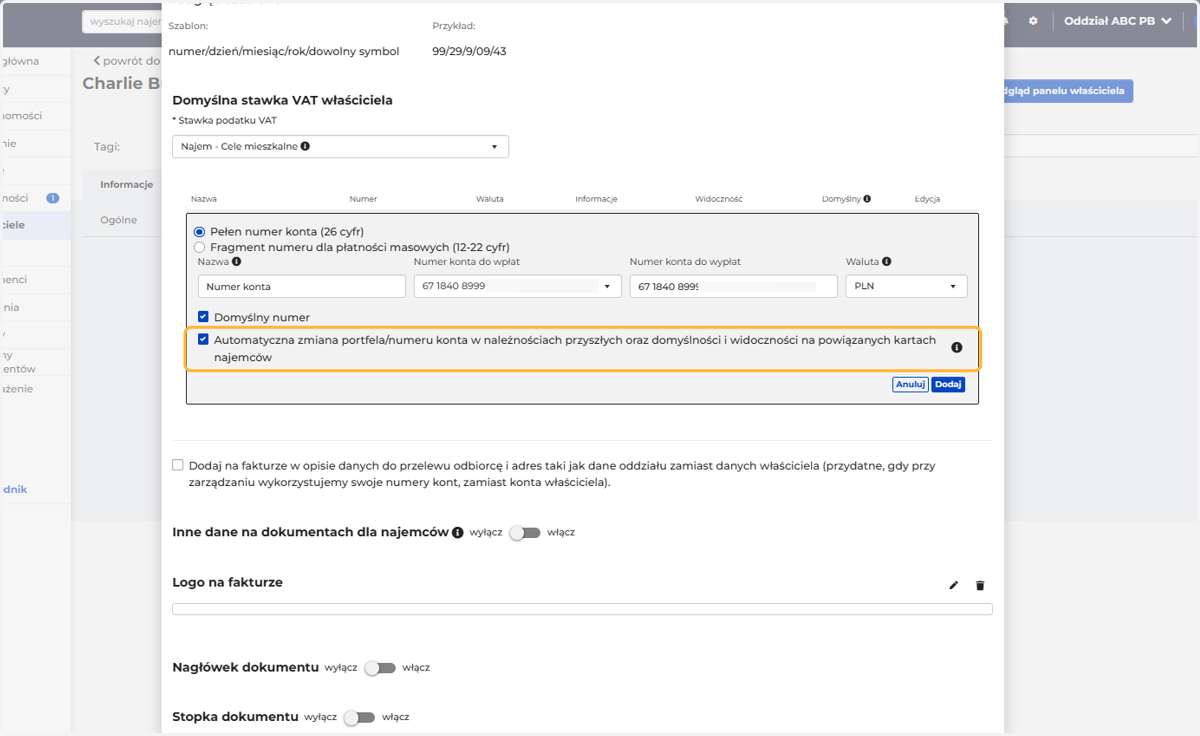Image resolution: width=1200 pixels, height=736 pixels.
Task: Toggle the Nagłówek dokumentu switch
Action: (x=379, y=667)
